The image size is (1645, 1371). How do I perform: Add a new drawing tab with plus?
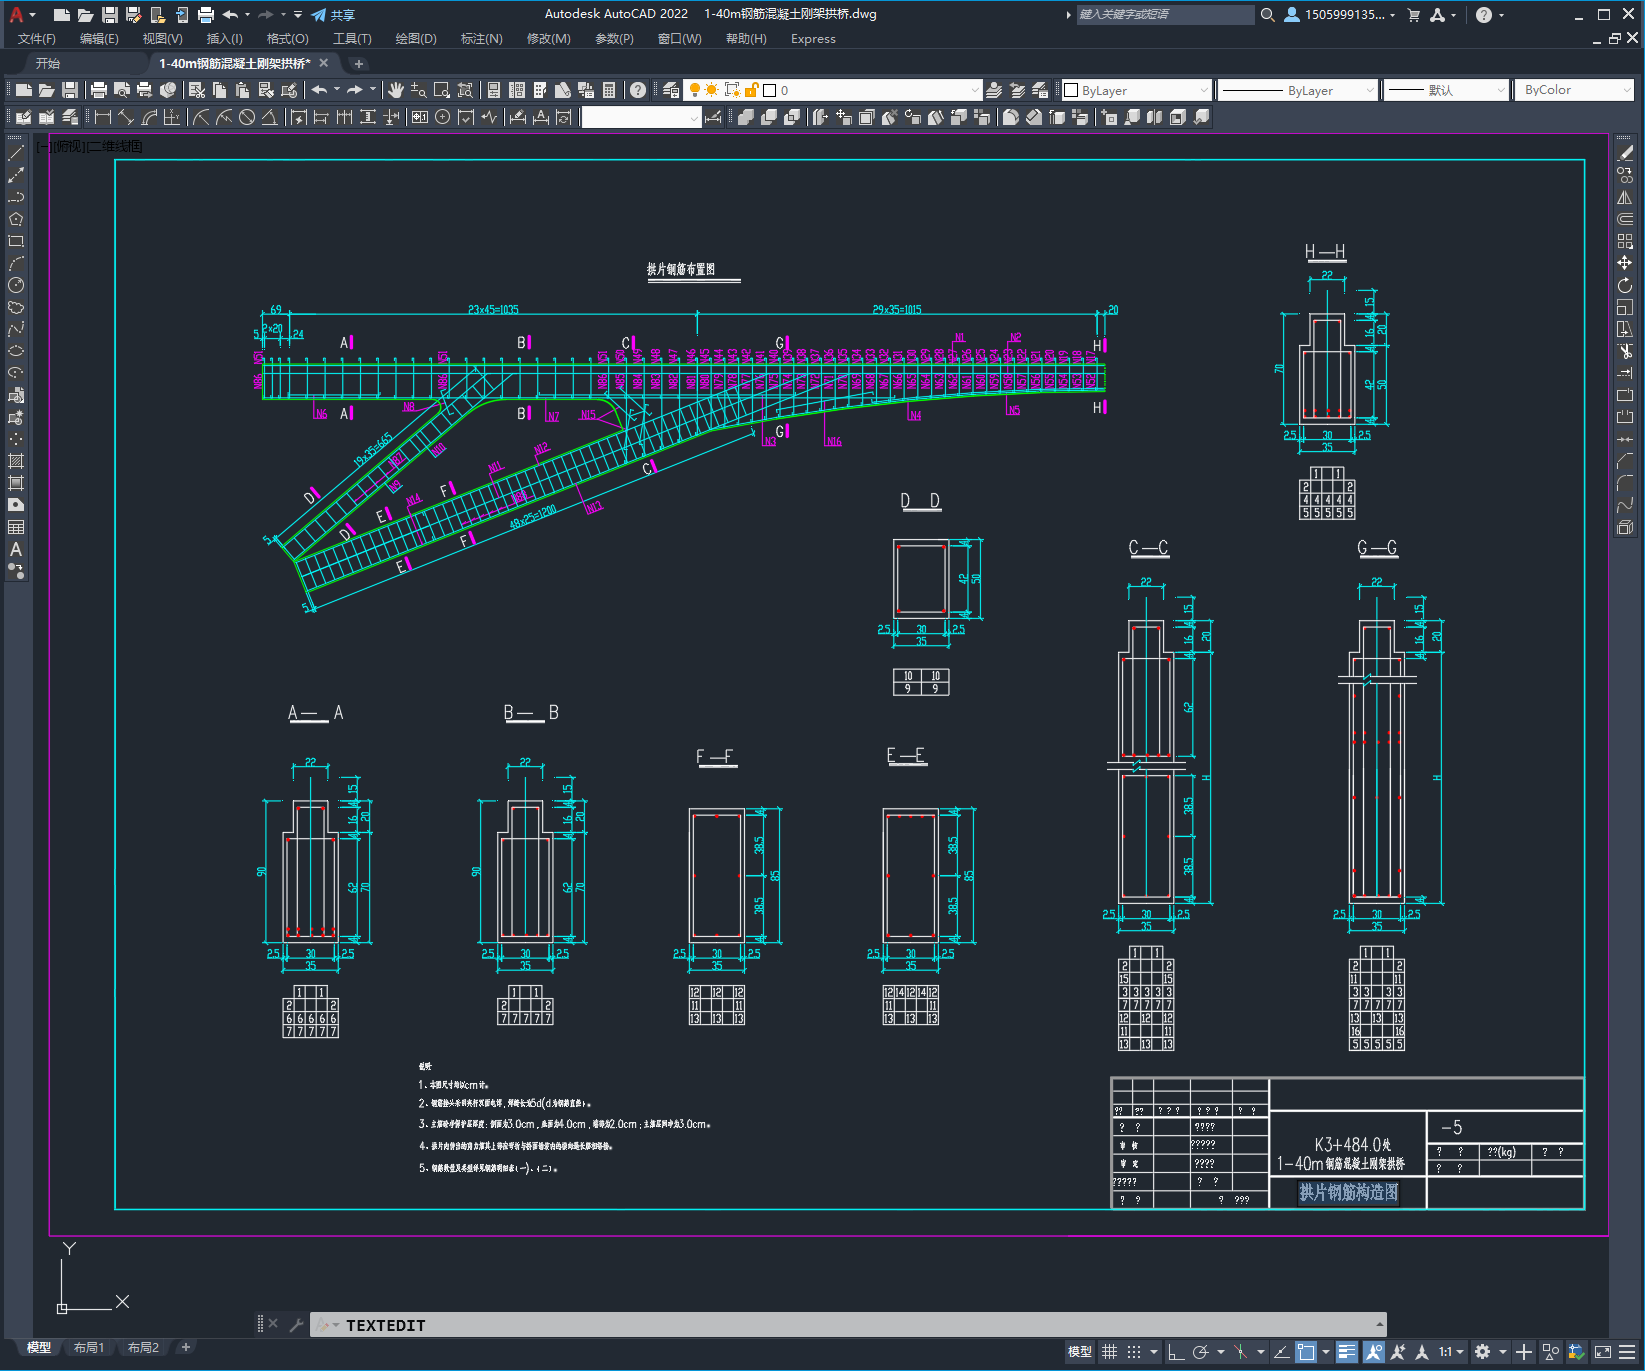point(359,63)
